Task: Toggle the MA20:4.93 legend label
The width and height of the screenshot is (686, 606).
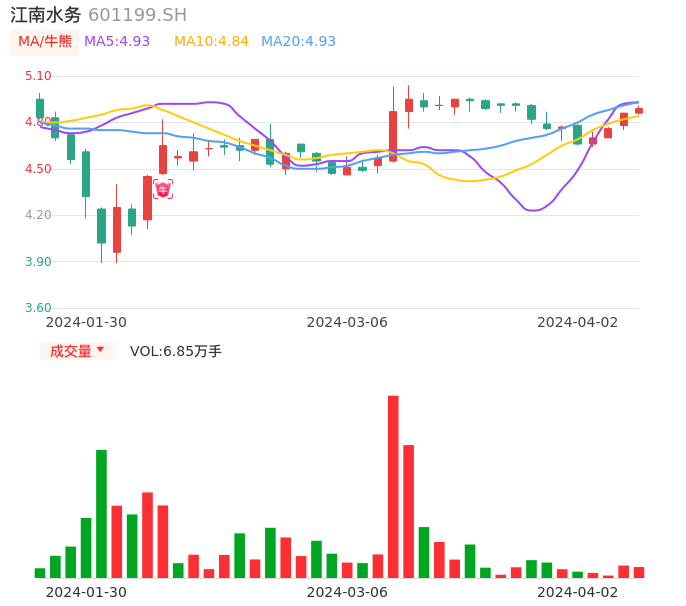Action: click(298, 42)
